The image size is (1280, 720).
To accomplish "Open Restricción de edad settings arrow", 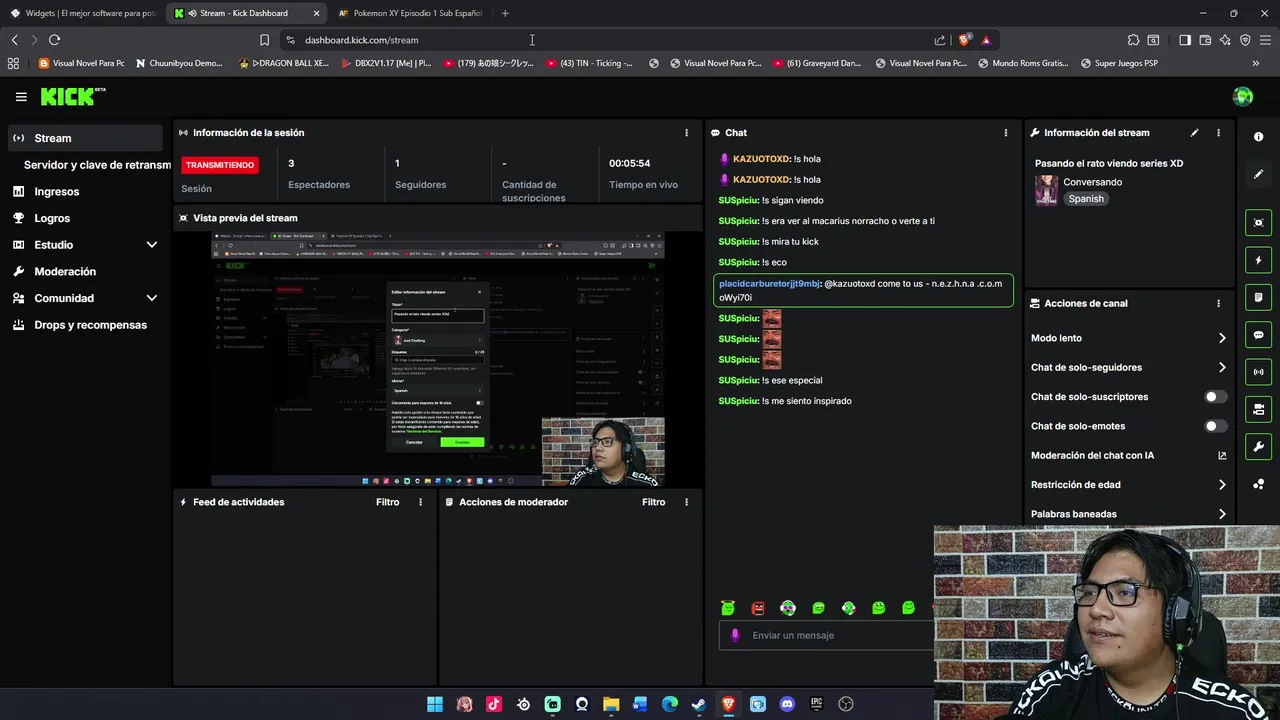I will (1222, 485).
